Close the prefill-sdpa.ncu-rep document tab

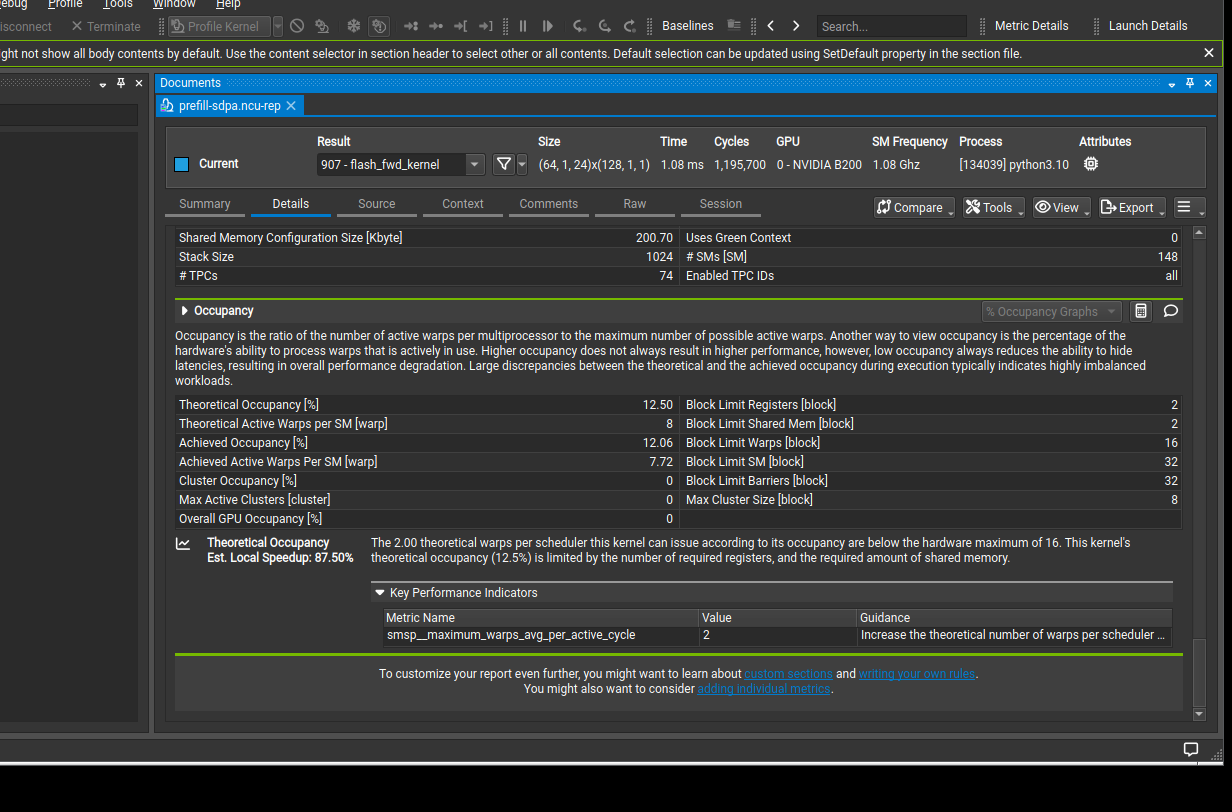tap(291, 105)
